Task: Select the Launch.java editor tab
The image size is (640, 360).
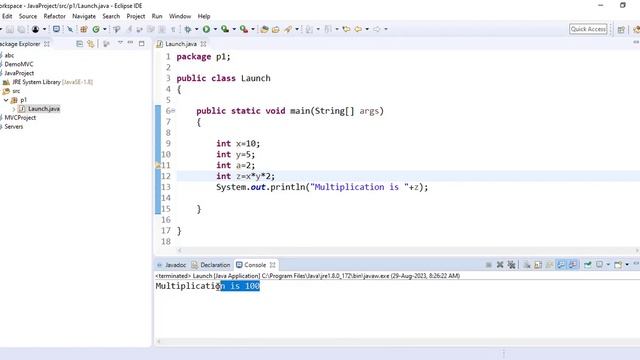Action: (x=181, y=44)
